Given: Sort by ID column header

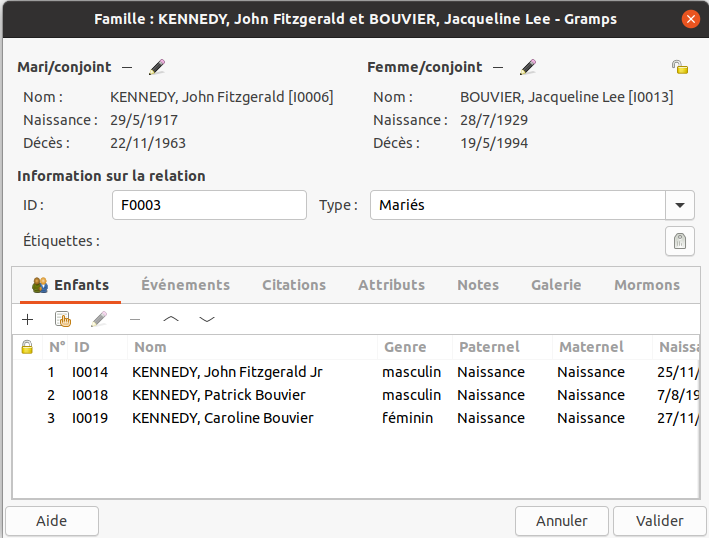Looking at the screenshot, I should pos(97,347).
